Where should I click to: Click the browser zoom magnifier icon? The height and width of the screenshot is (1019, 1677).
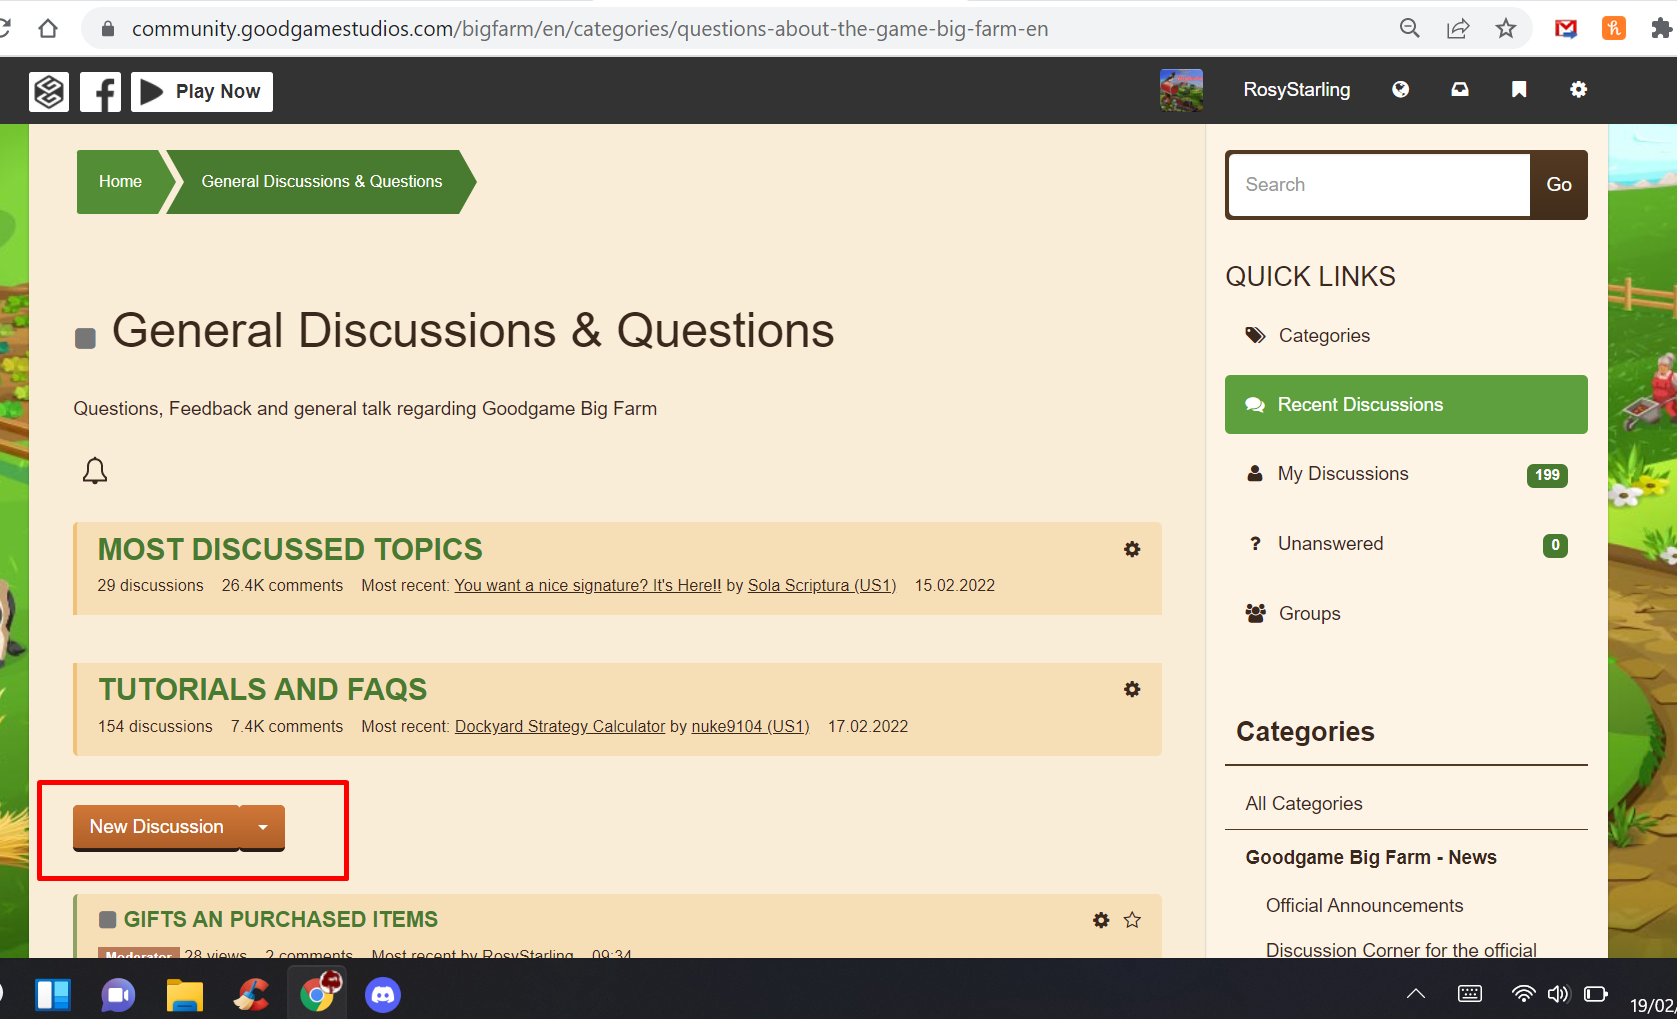click(1410, 29)
